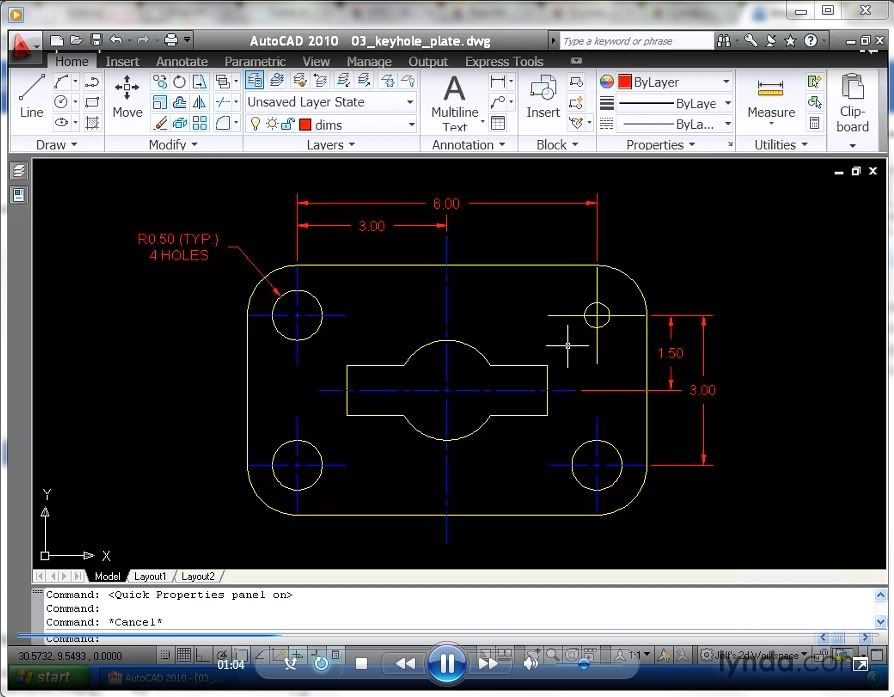This screenshot has width=894, height=697.
Task: Toggle full screen in video player
Action: tap(860, 664)
